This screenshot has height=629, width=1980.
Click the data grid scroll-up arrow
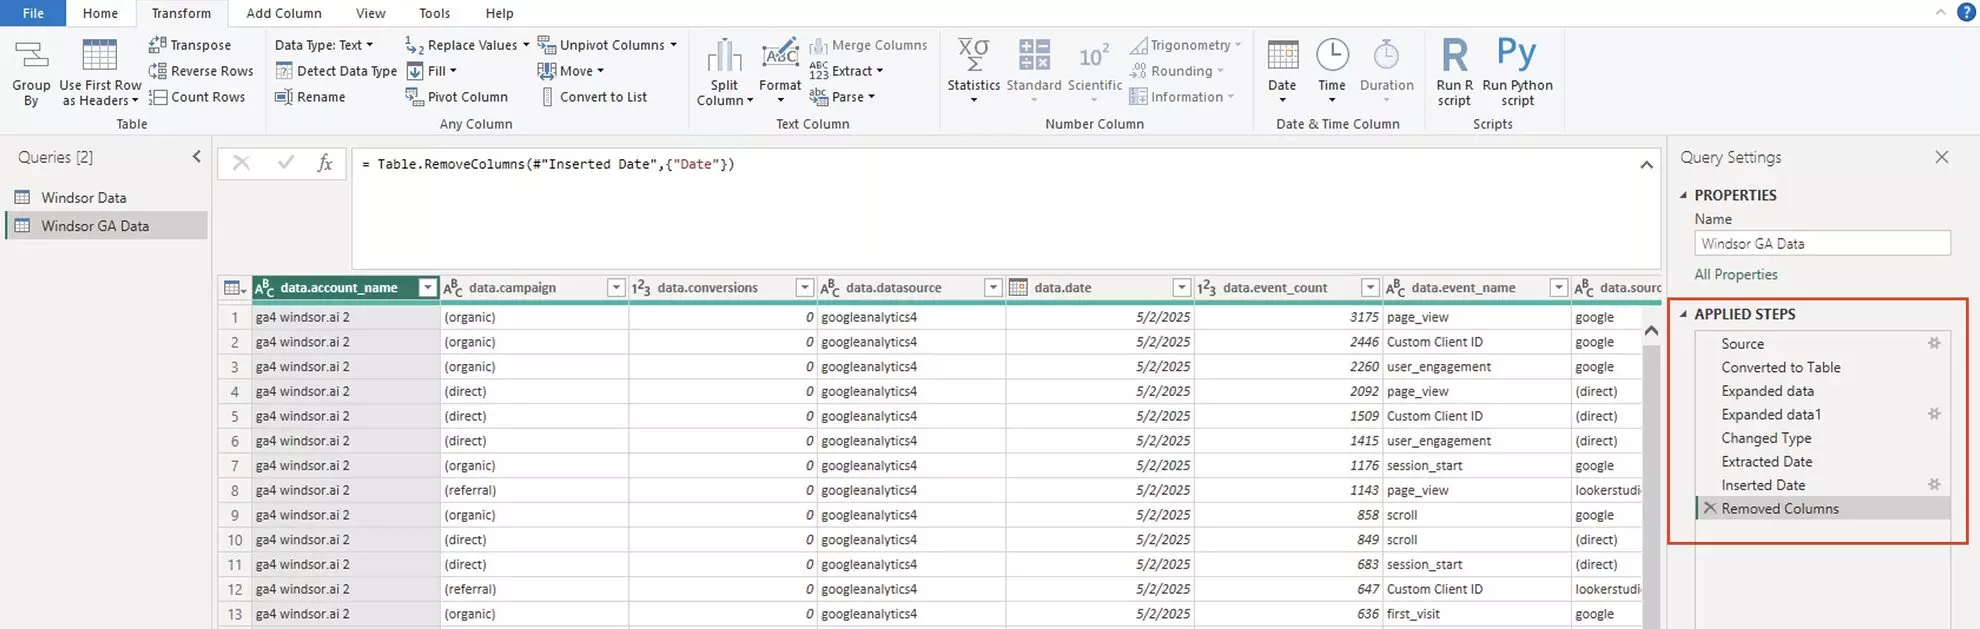(1651, 330)
